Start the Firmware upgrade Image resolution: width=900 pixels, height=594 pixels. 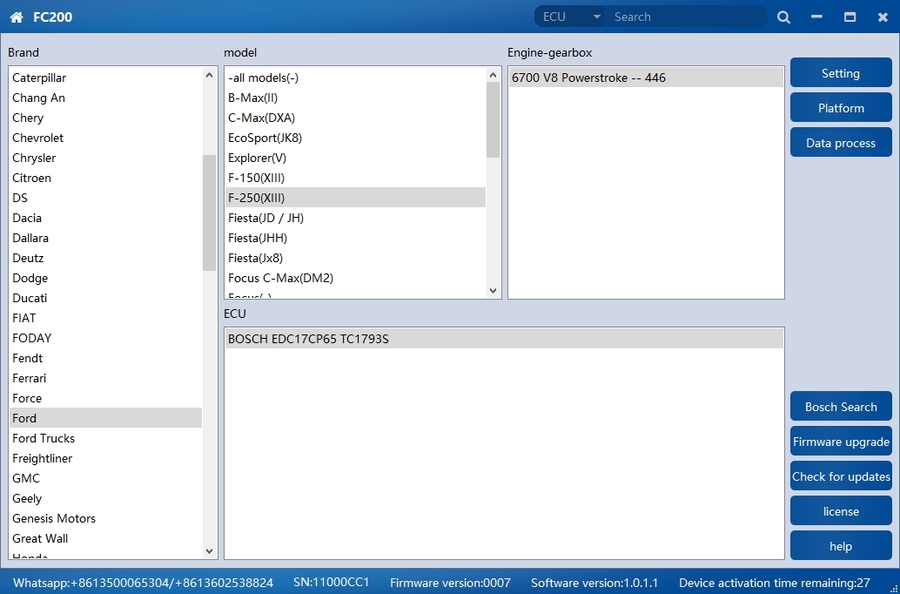tap(840, 442)
